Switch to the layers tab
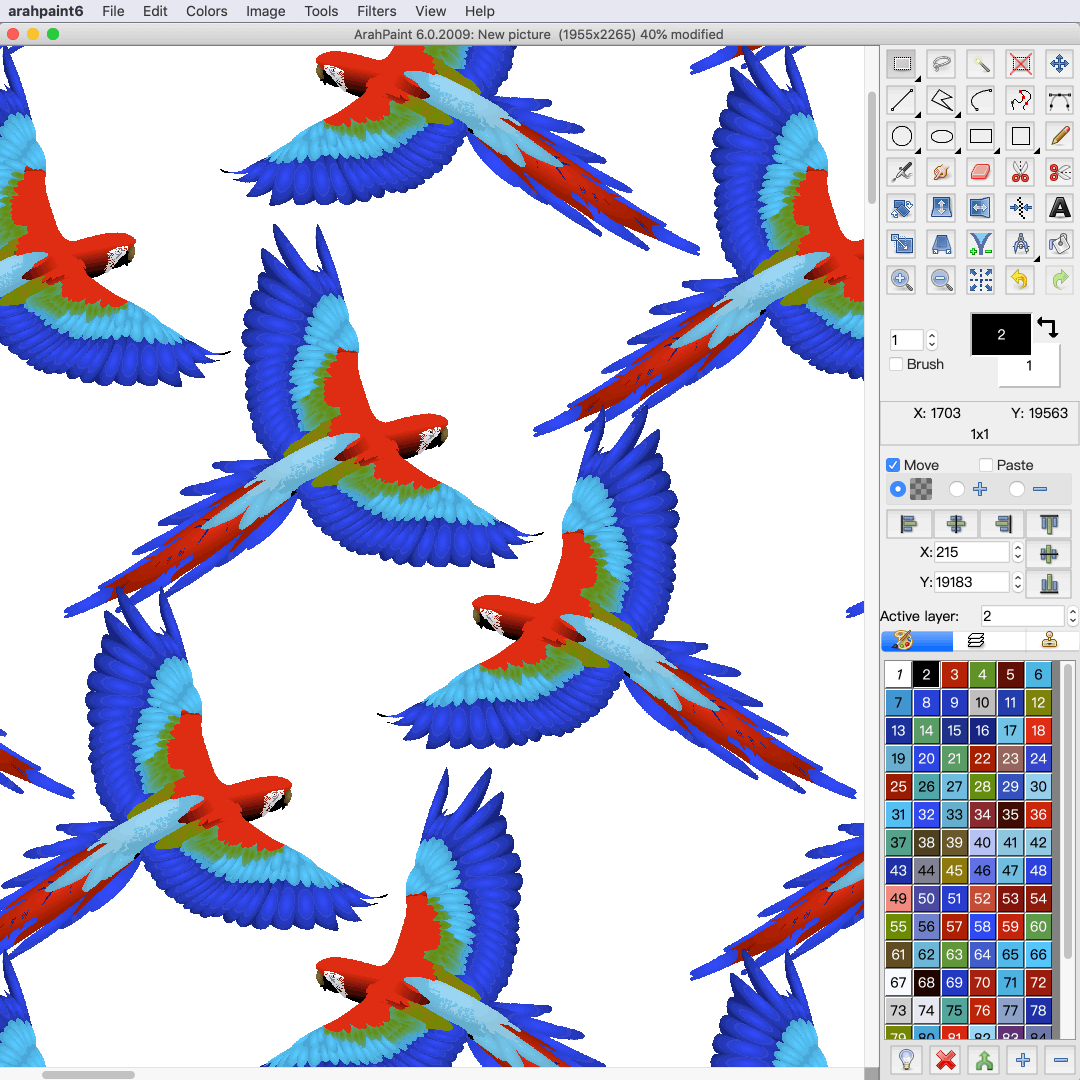Screen dimensions: 1080x1080 click(976, 641)
